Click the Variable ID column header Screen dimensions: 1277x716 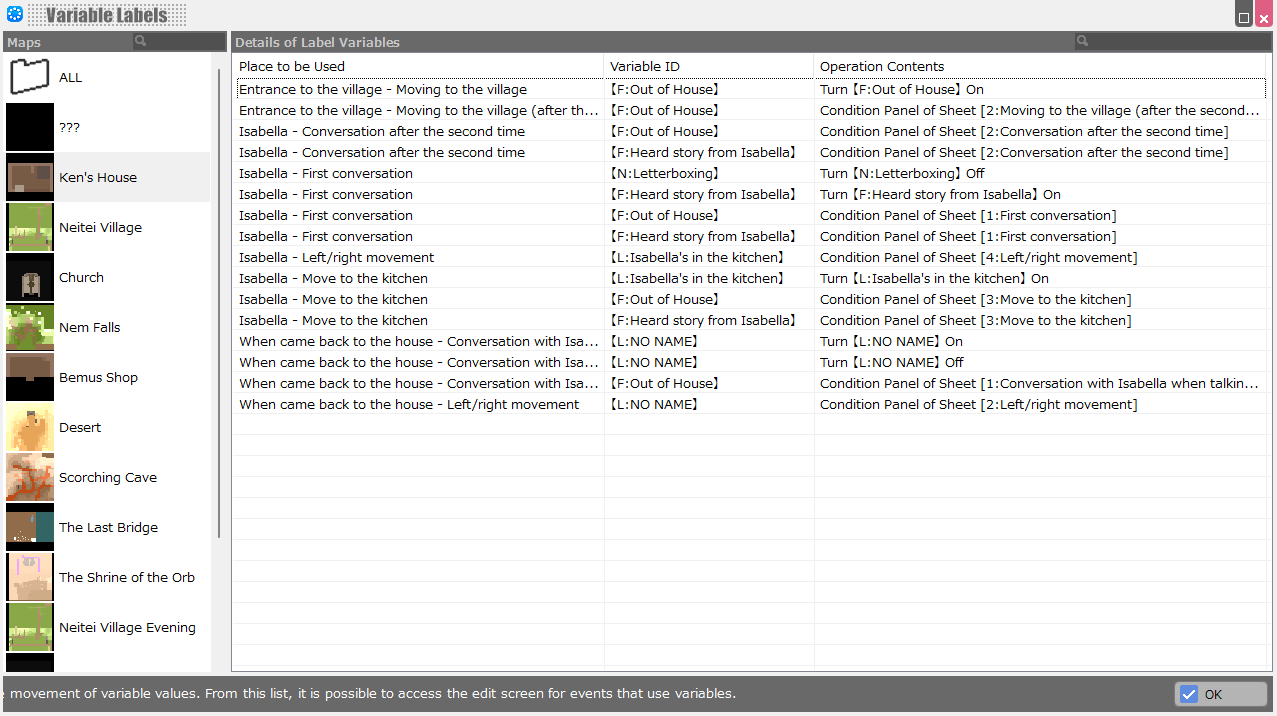pyautogui.click(x=708, y=66)
